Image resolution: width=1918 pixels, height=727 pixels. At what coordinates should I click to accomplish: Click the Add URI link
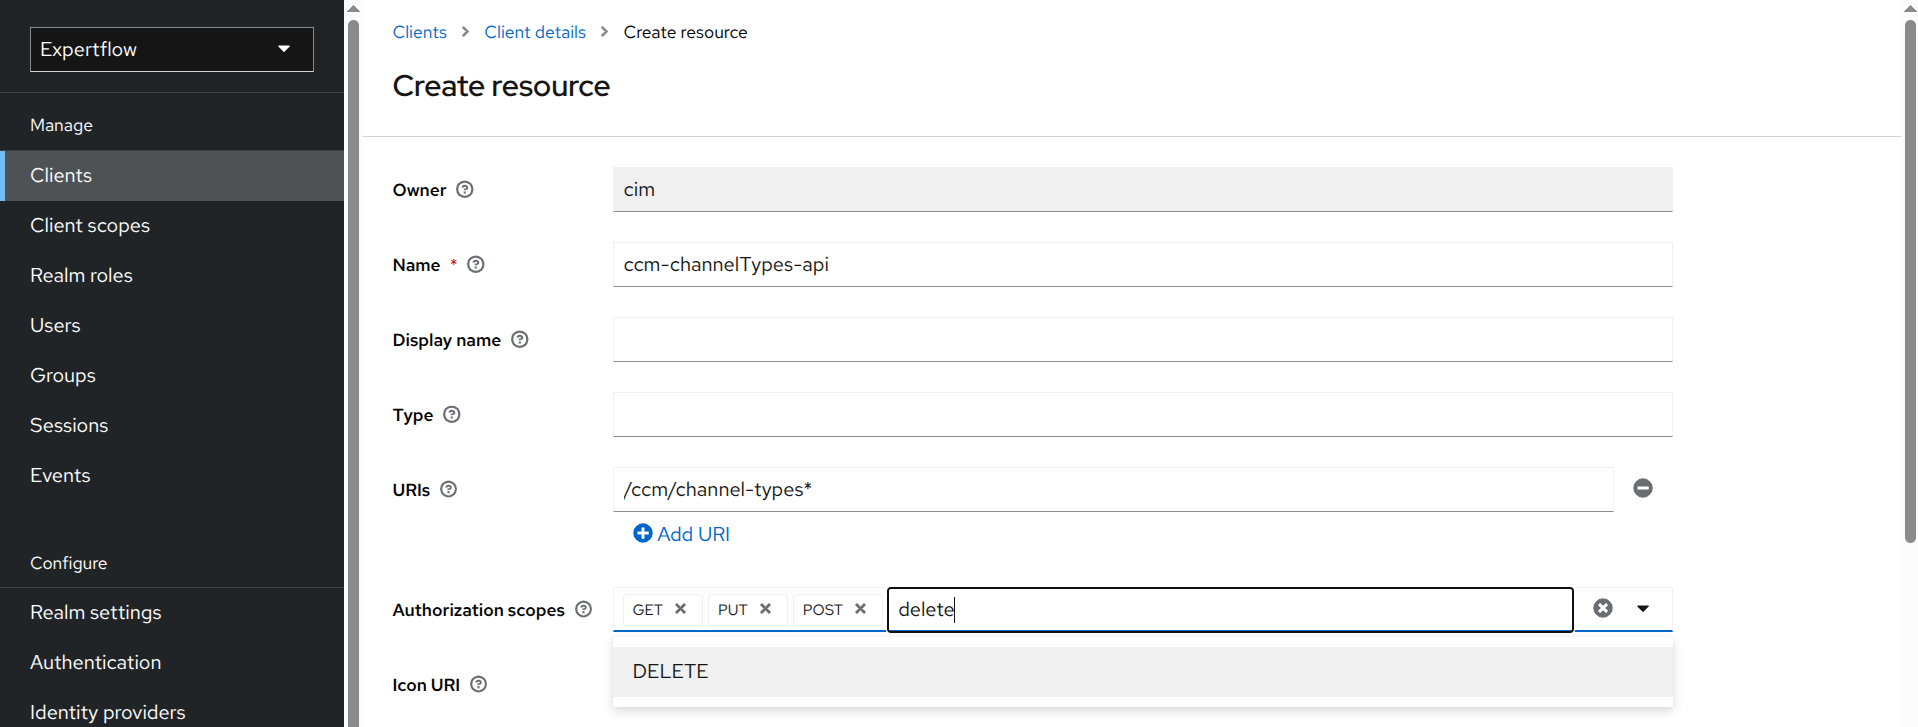point(682,534)
